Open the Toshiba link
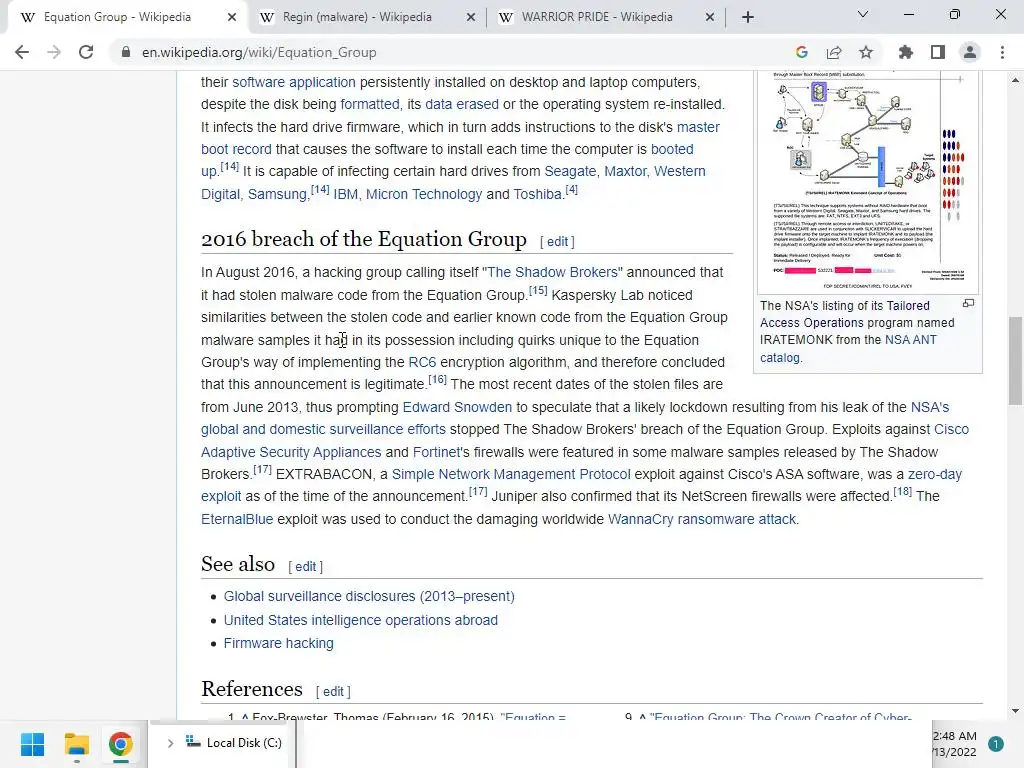The image size is (1024, 768). 537,195
